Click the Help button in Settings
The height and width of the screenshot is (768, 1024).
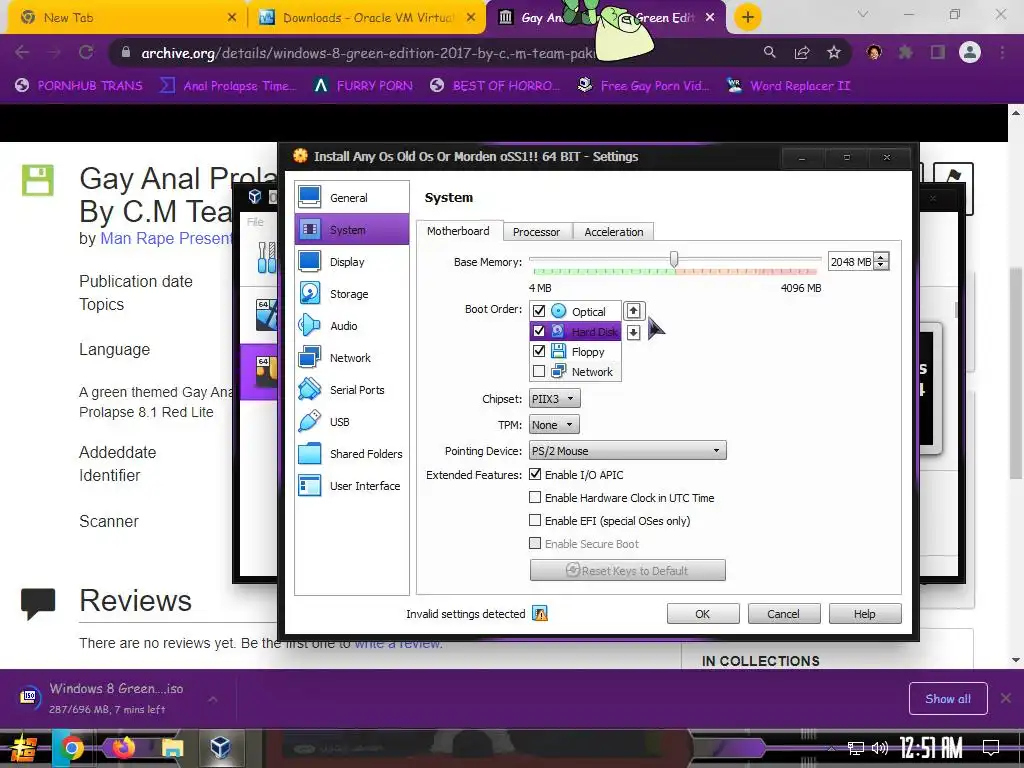pos(865,614)
